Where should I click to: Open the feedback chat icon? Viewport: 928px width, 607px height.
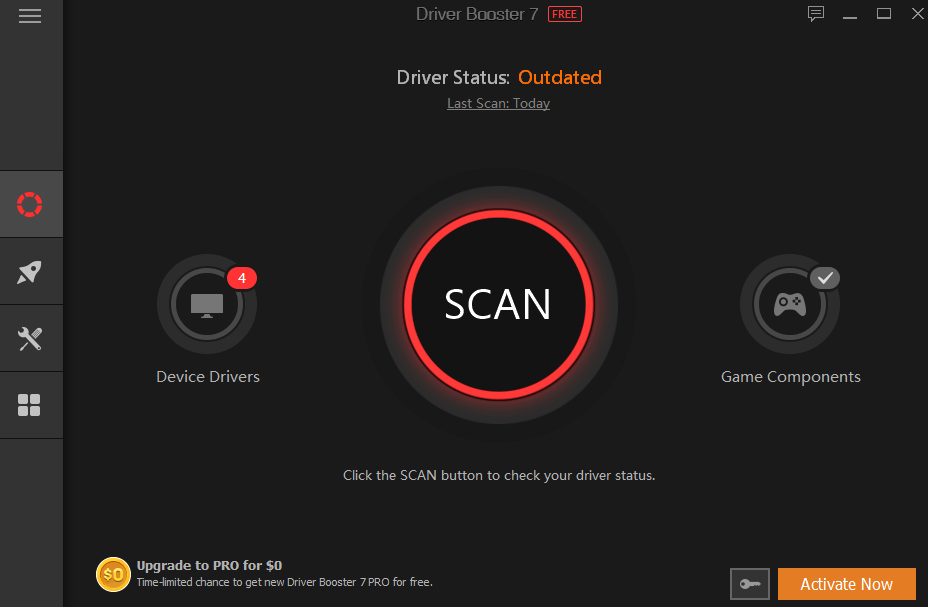coord(816,14)
